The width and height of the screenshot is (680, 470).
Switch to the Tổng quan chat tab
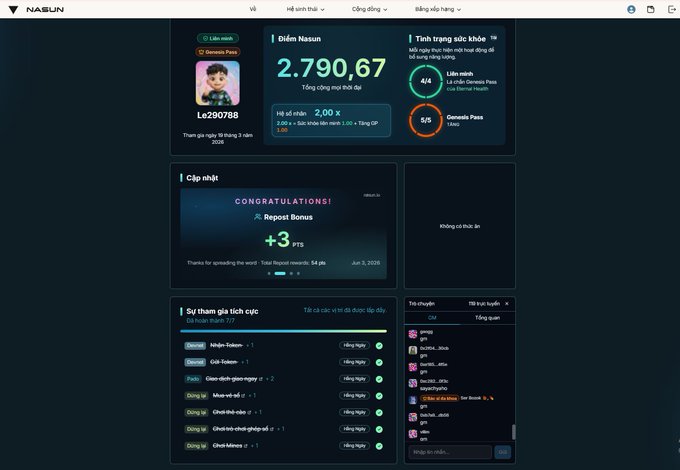point(487,318)
